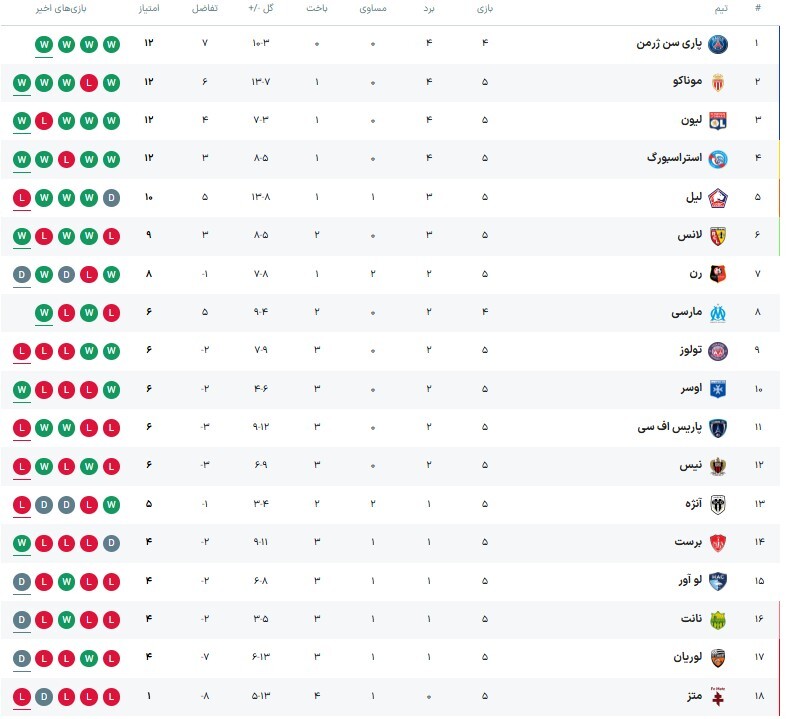Click the Metz club logo
796x719 pixels.
[x=718, y=696]
